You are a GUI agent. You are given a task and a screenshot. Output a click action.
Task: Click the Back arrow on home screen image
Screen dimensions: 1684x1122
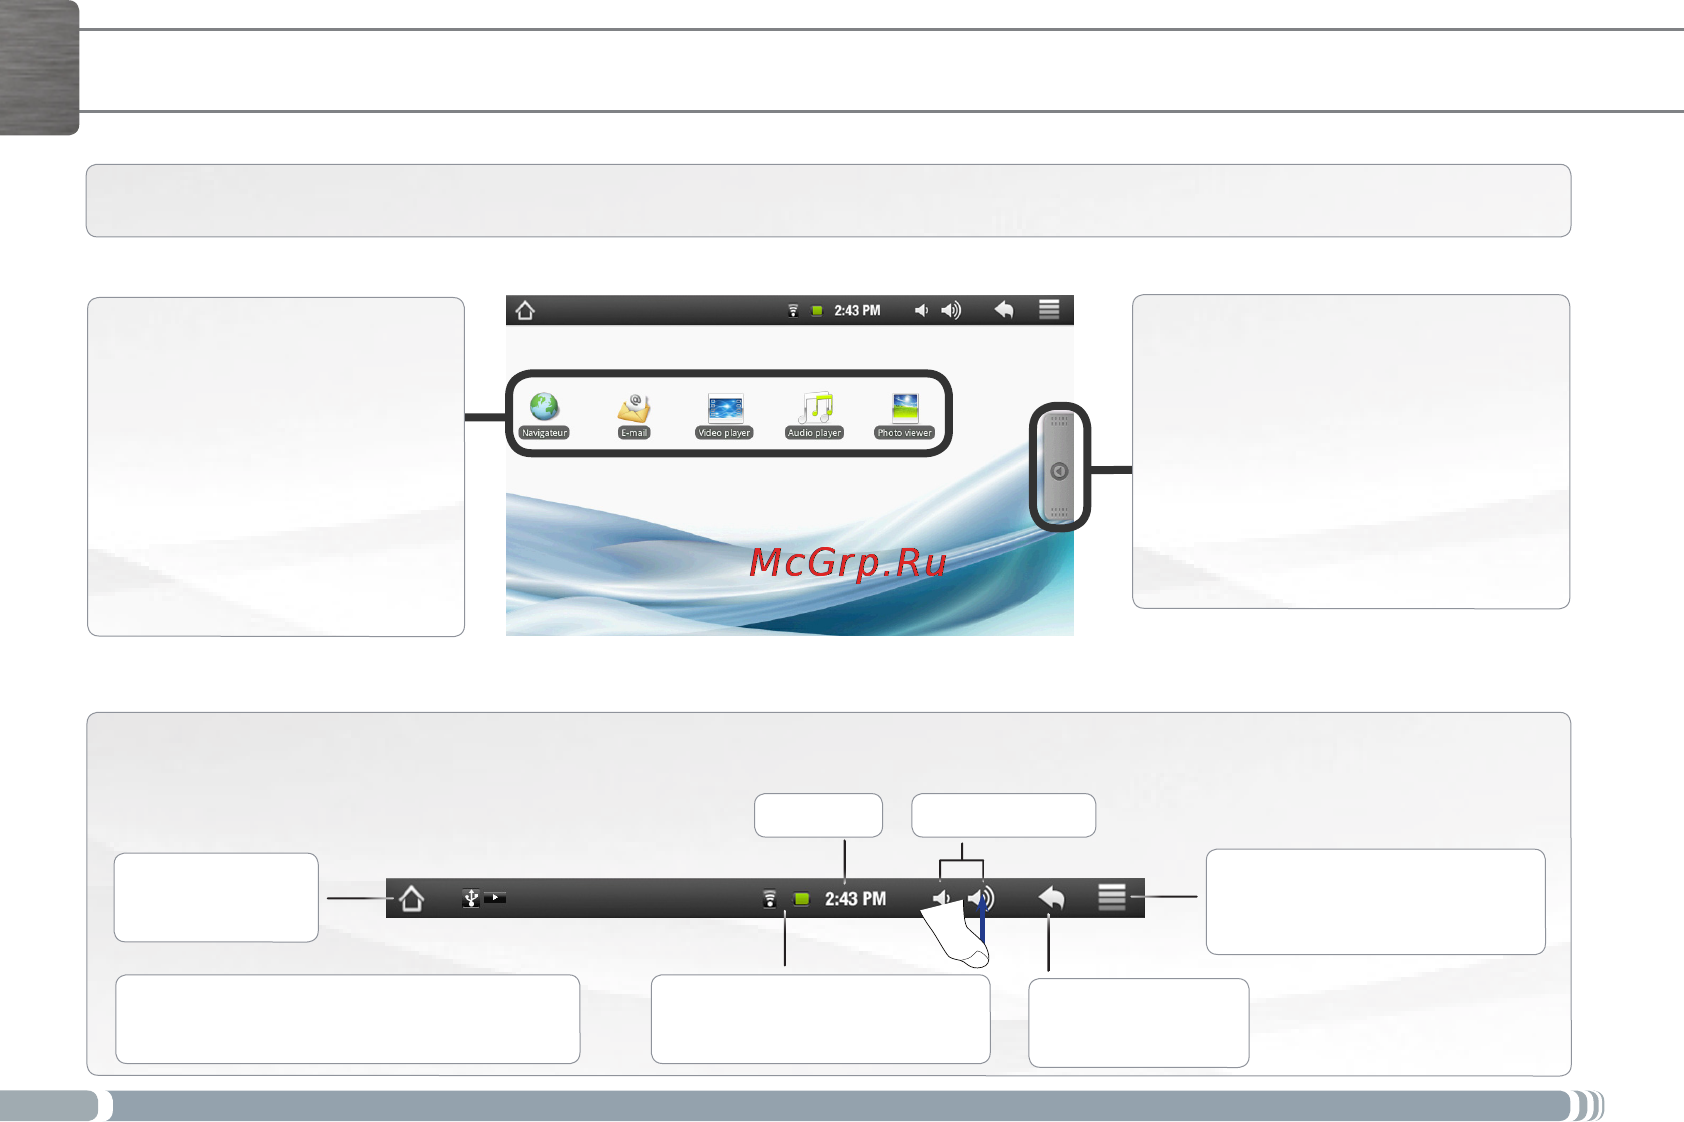pyautogui.click(x=1004, y=310)
